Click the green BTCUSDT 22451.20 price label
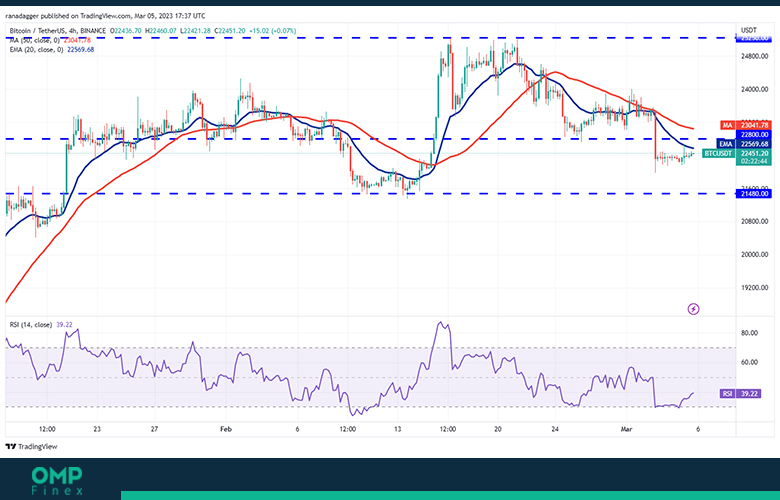Image resolution: width=780 pixels, height=500 pixels. coord(737,154)
